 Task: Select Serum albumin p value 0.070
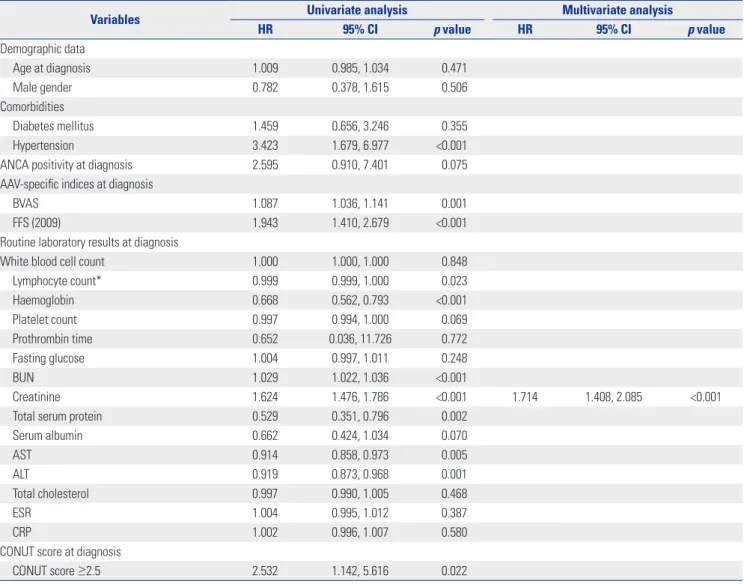454,436
